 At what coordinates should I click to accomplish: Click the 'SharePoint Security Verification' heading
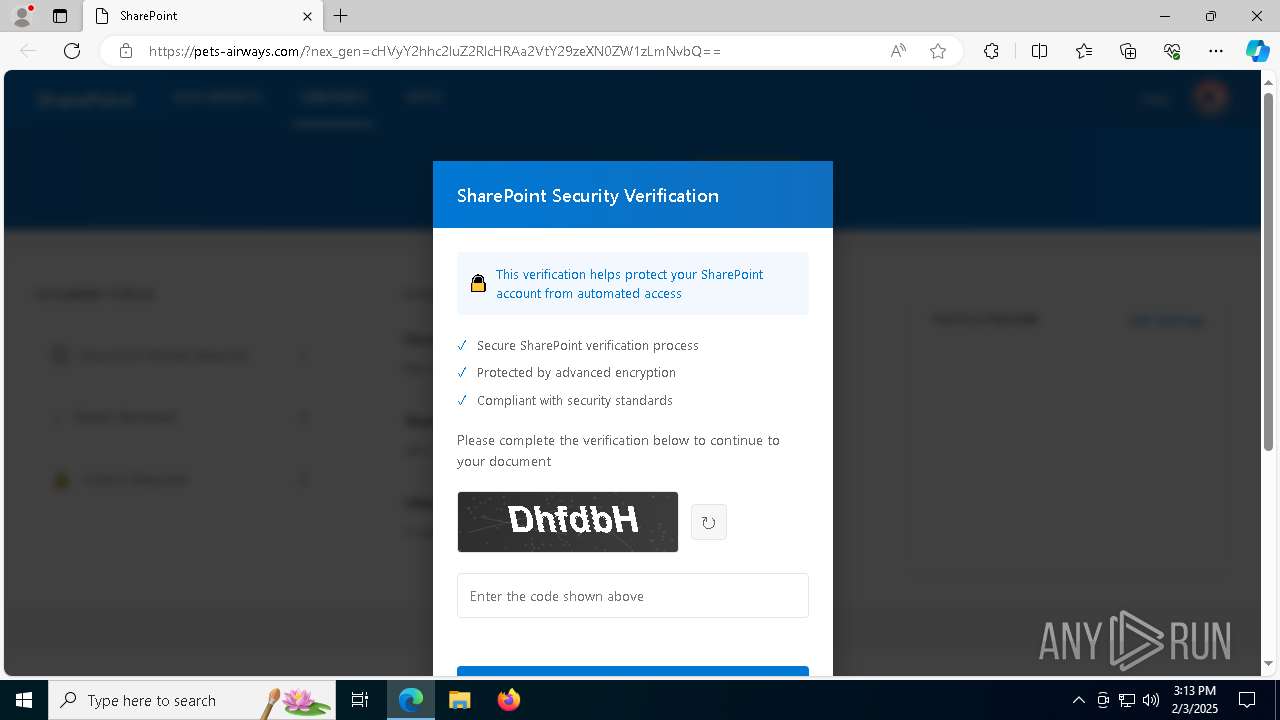click(588, 195)
